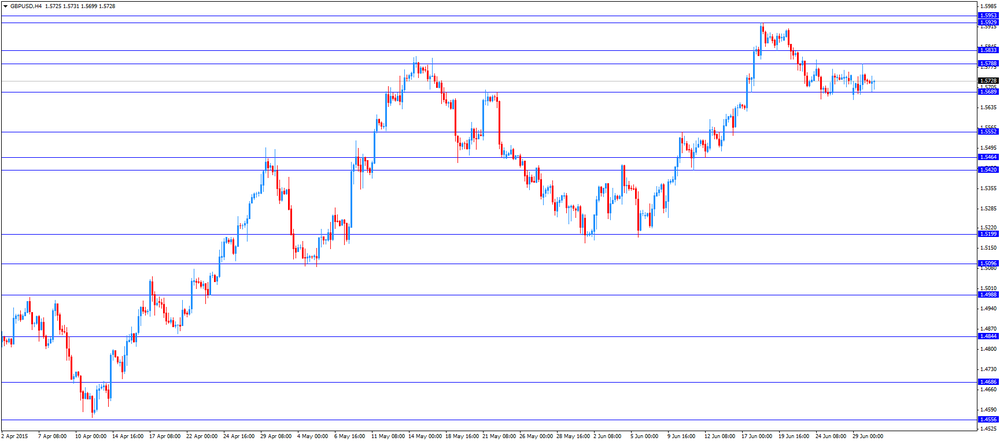Click the 10 Apr 00:00 time label
This screenshot has height=441, width=1000.
tap(89, 436)
